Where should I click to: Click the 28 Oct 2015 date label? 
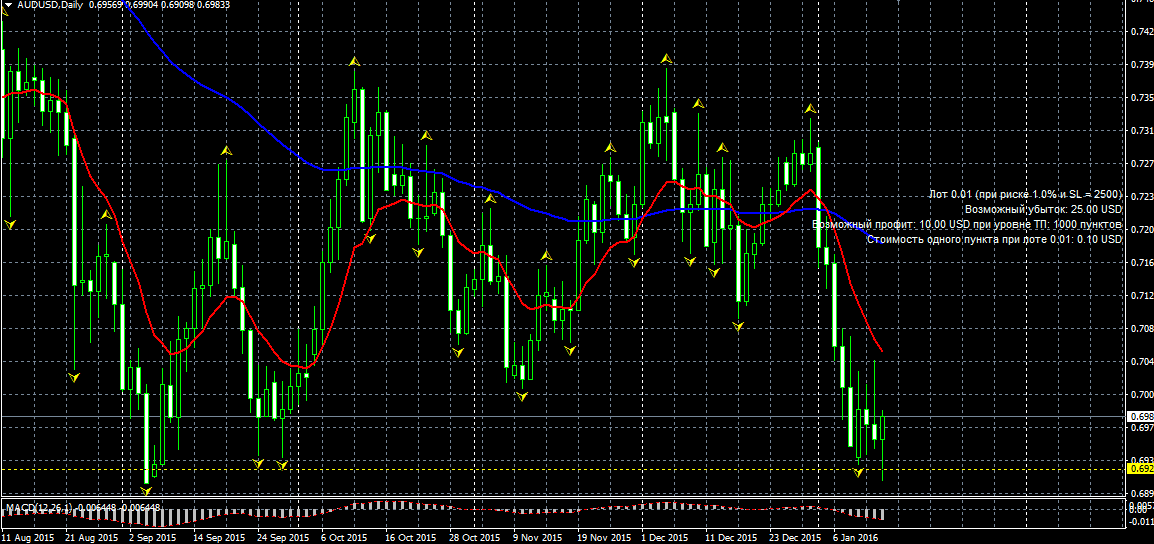[x=475, y=538]
